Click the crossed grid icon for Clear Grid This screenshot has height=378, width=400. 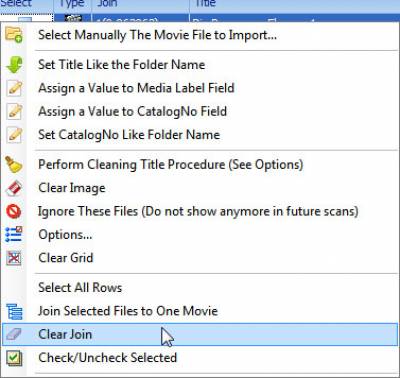[14, 258]
